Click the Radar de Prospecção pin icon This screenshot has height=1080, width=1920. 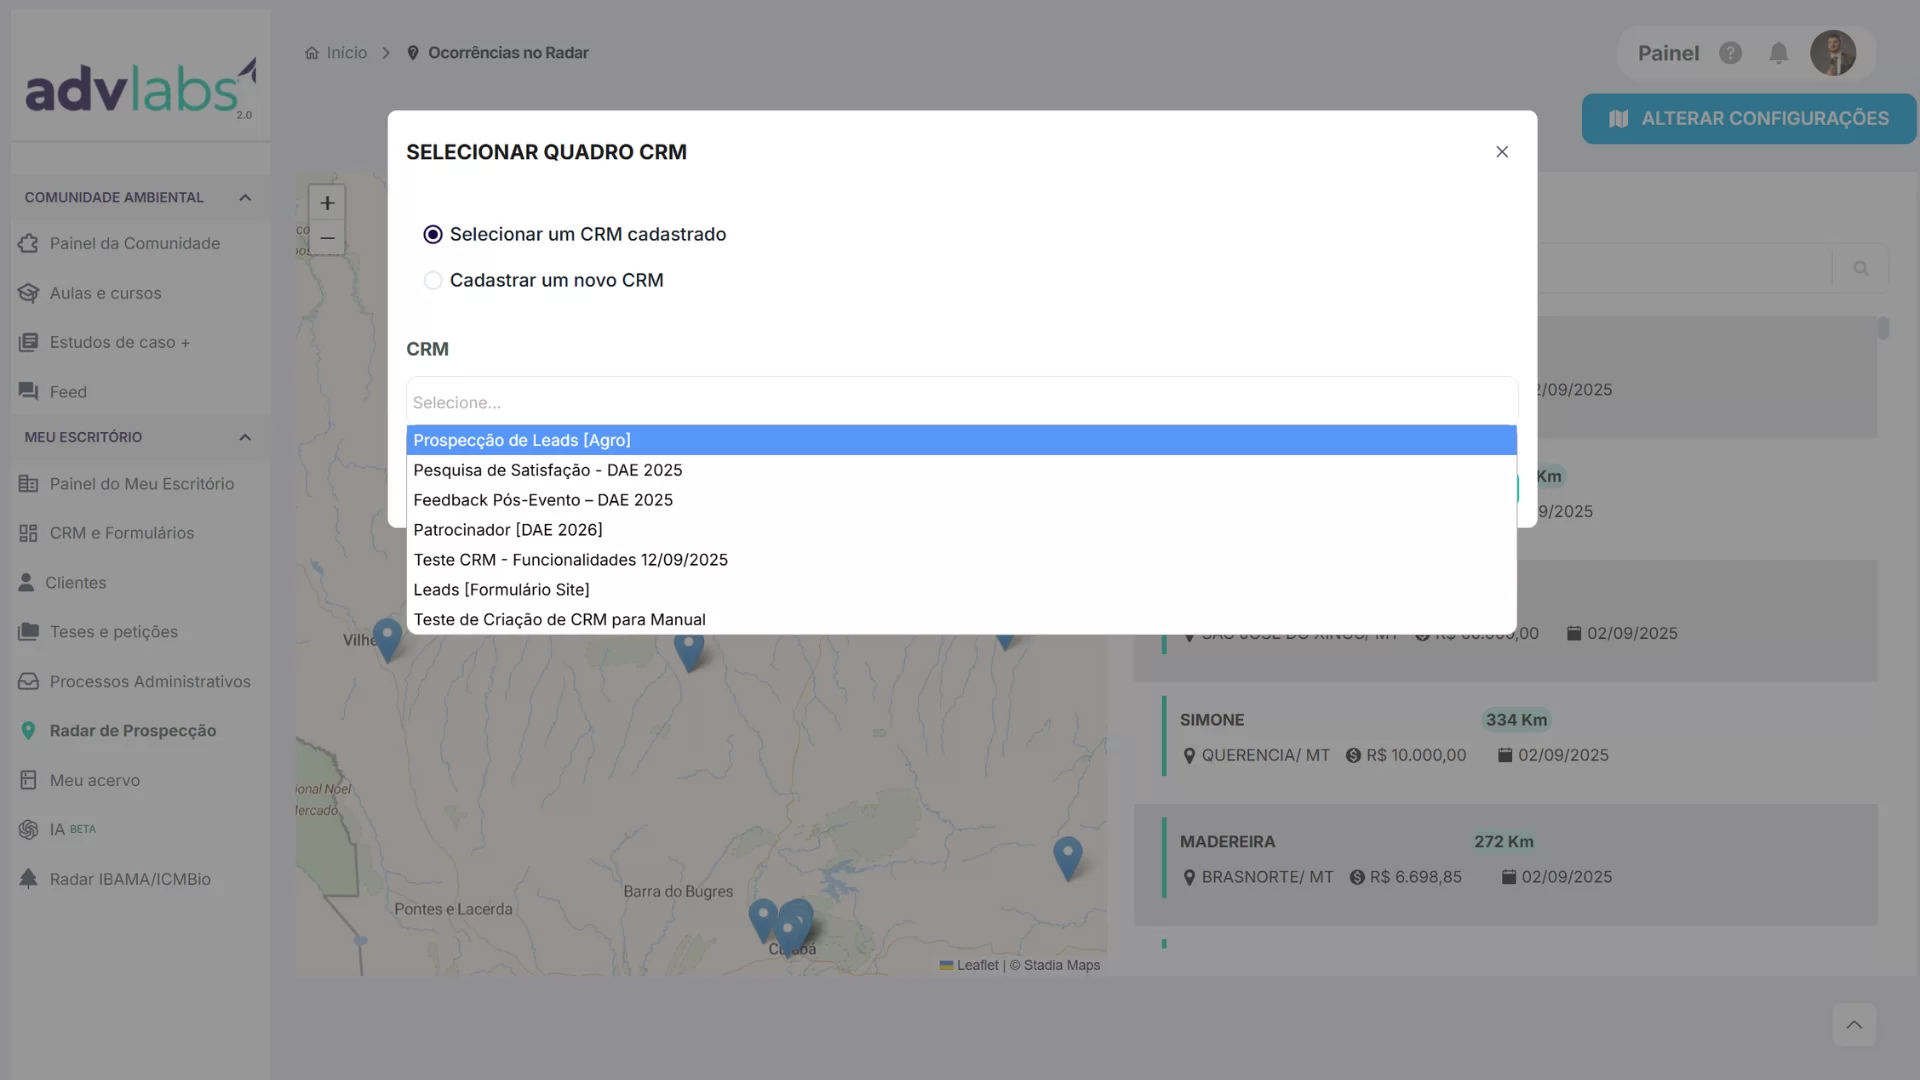tap(28, 731)
